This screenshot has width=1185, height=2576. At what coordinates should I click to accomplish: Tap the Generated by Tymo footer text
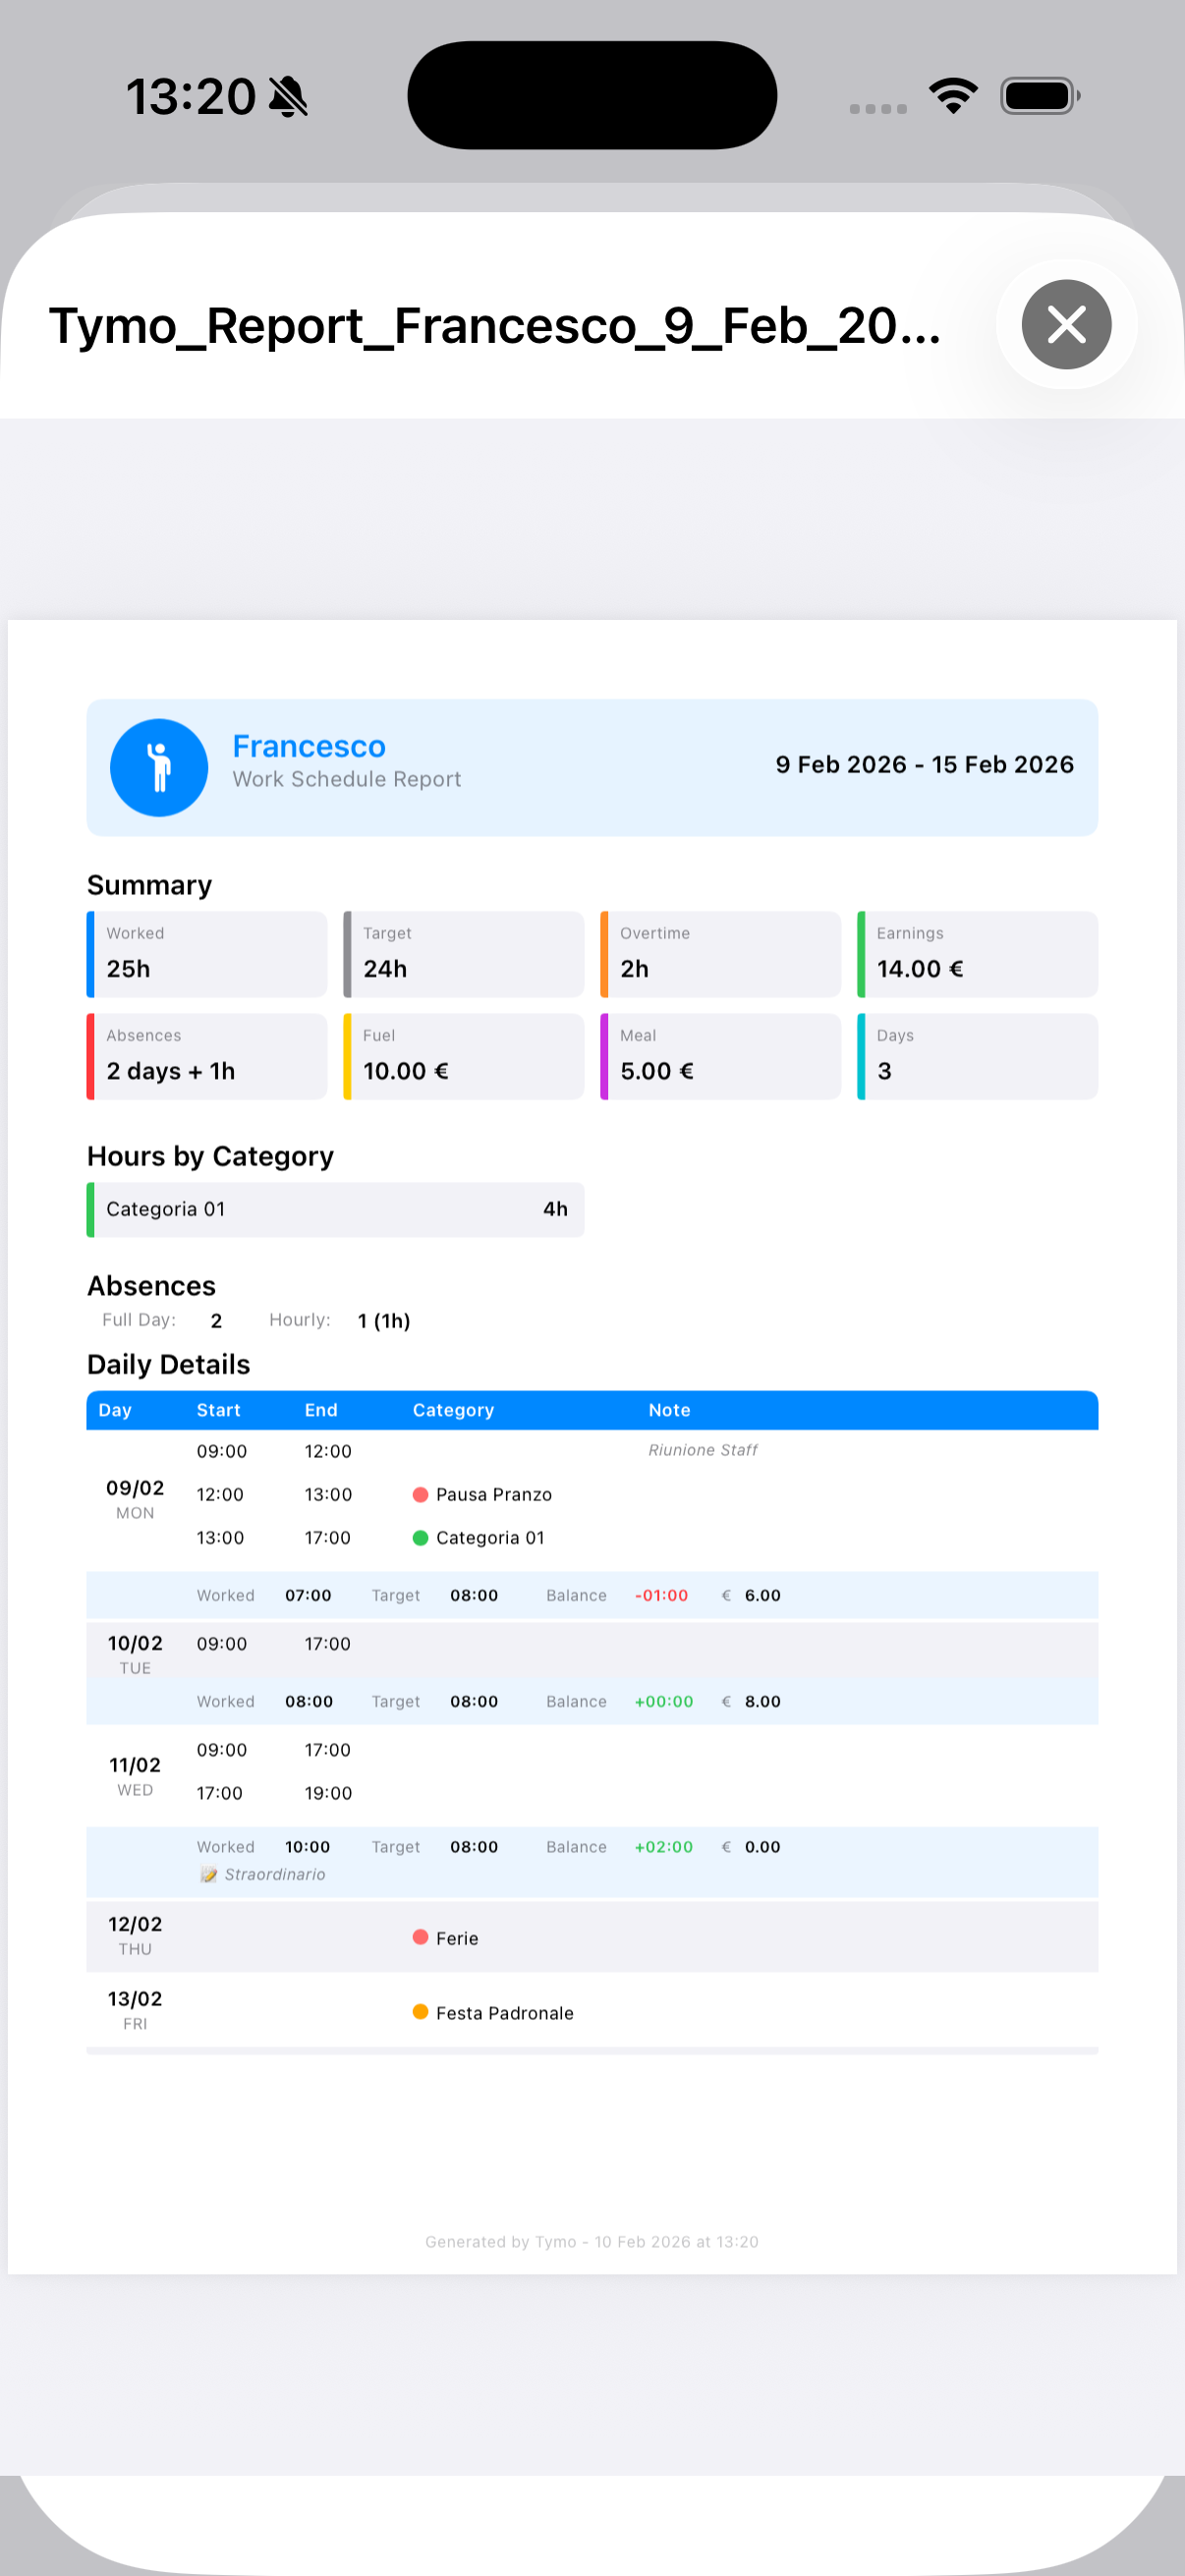[592, 2241]
